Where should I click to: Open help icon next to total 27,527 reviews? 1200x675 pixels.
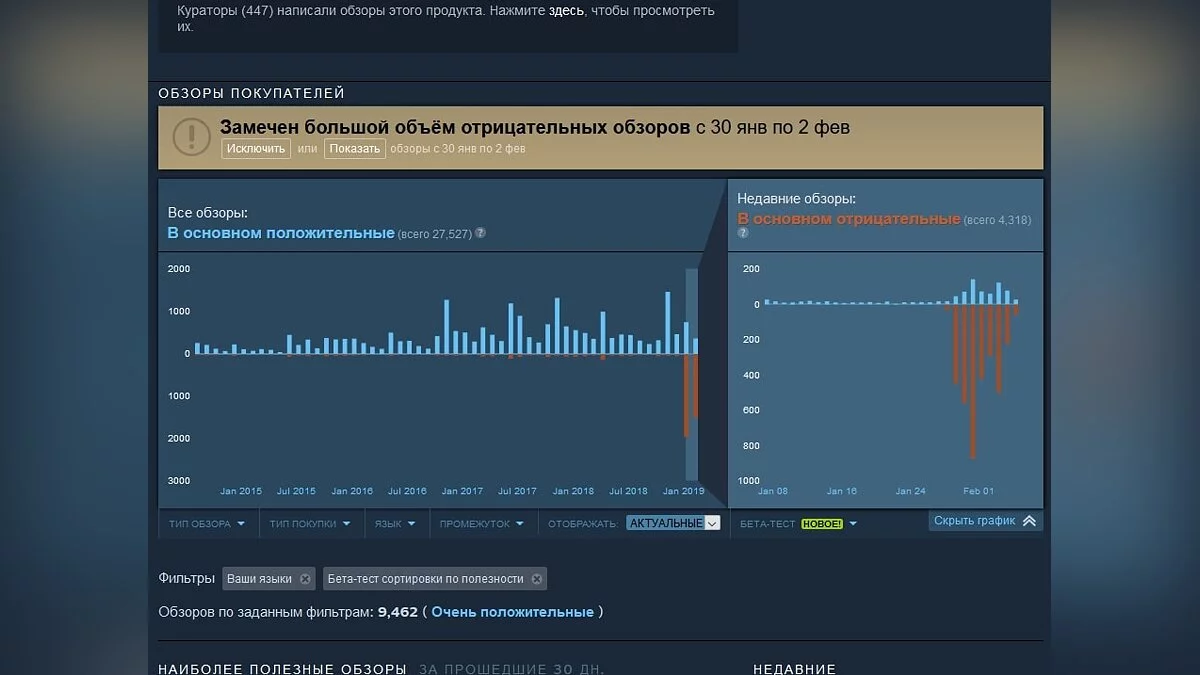pos(480,233)
